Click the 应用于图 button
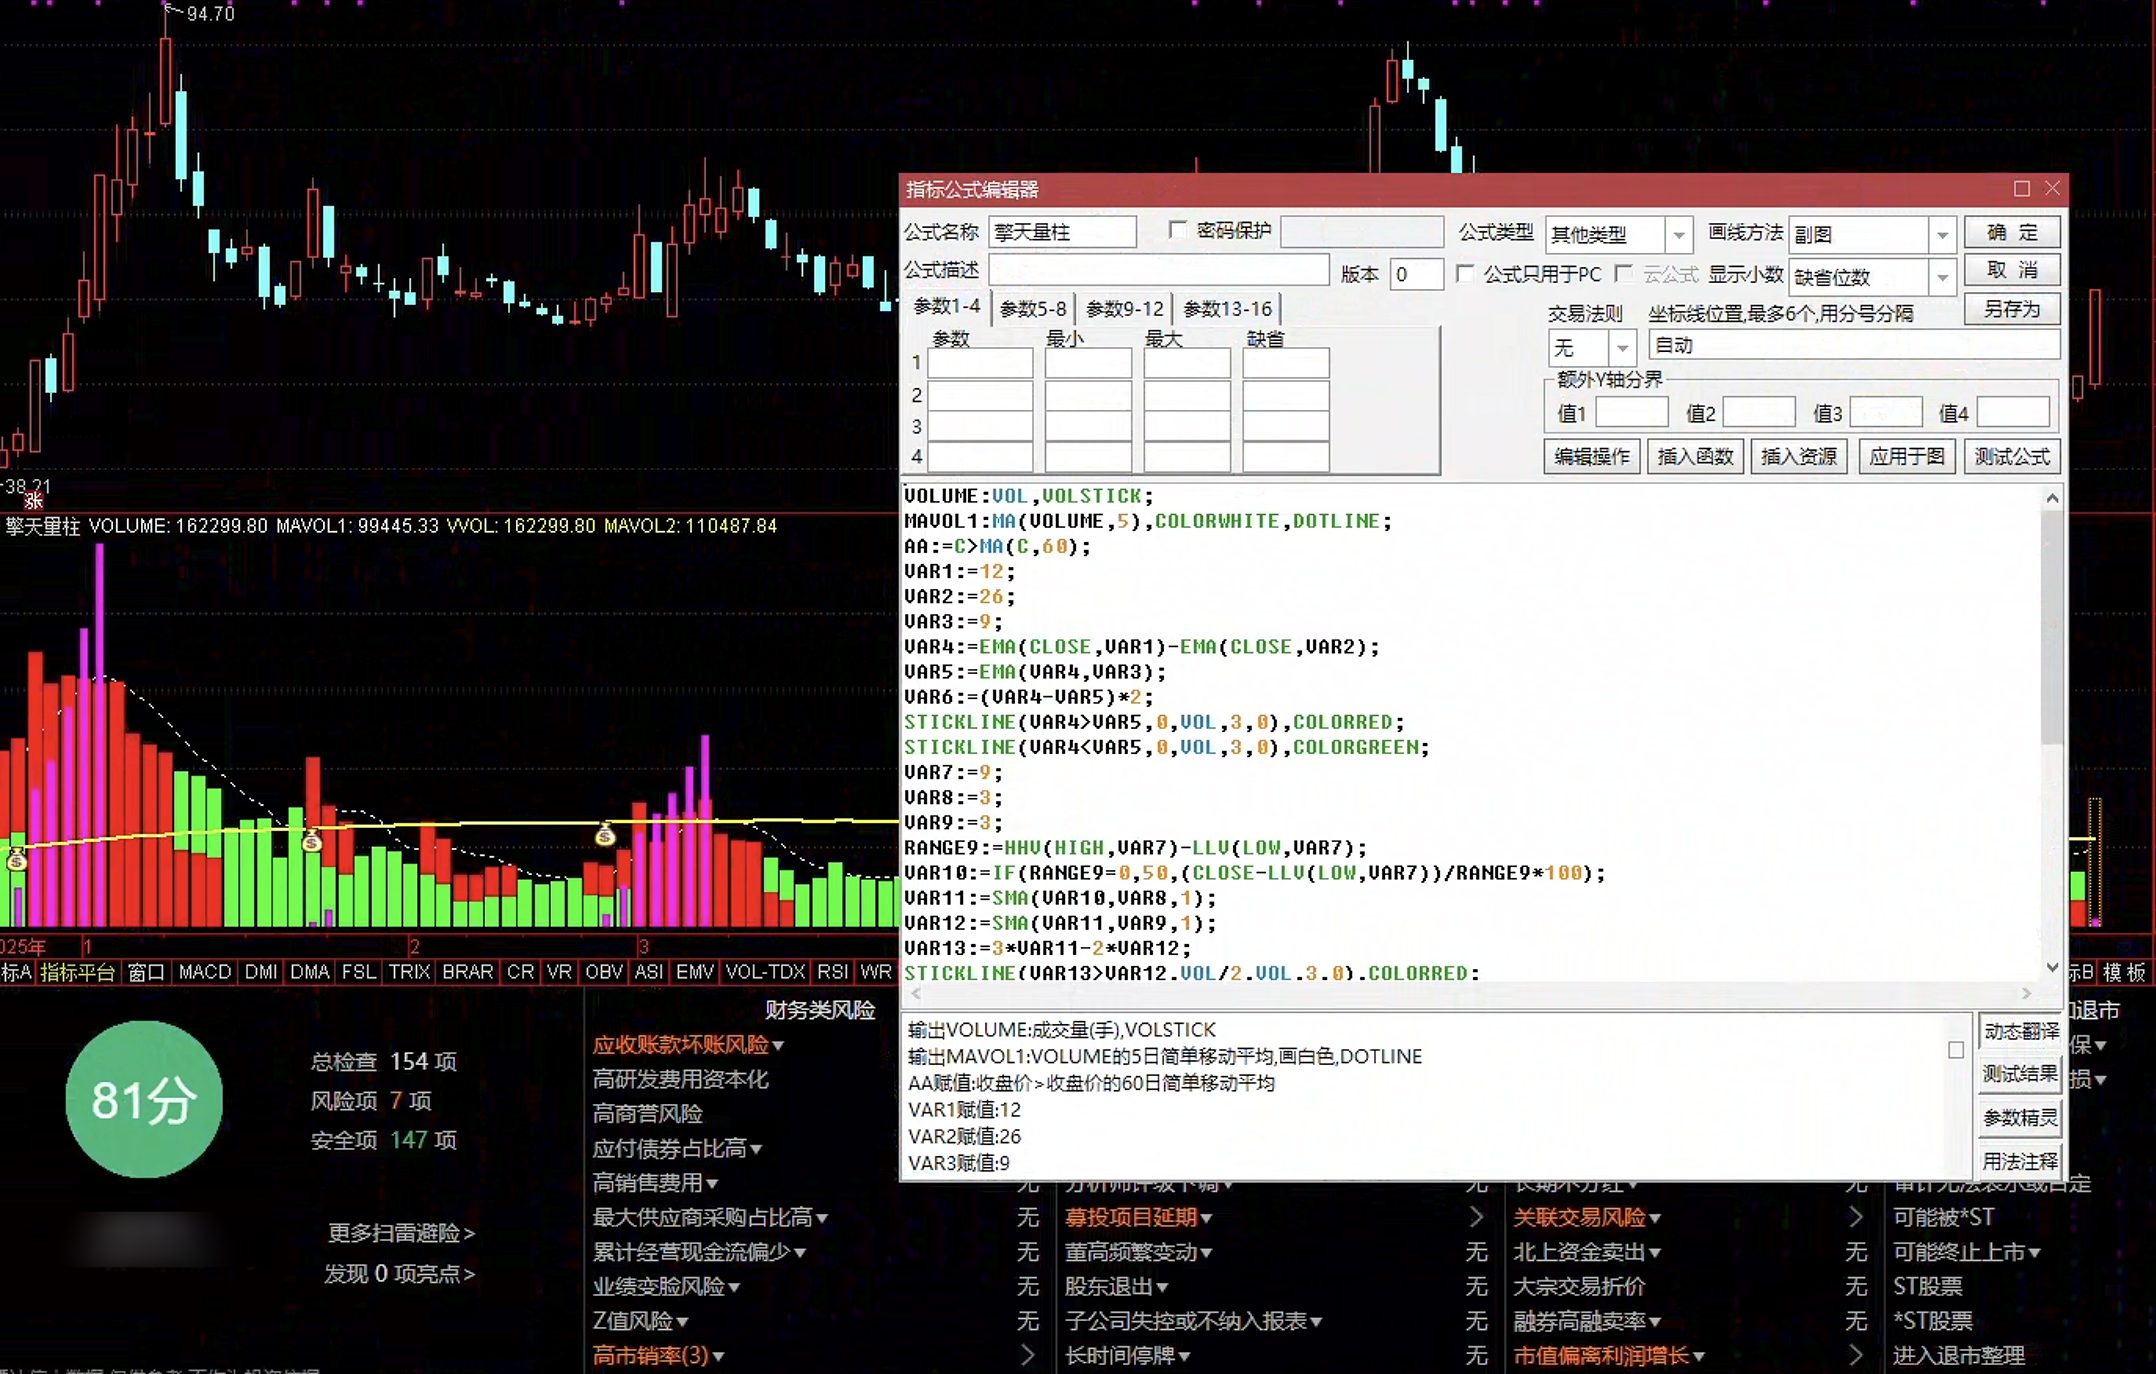This screenshot has height=1374, width=2156. coord(1907,457)
